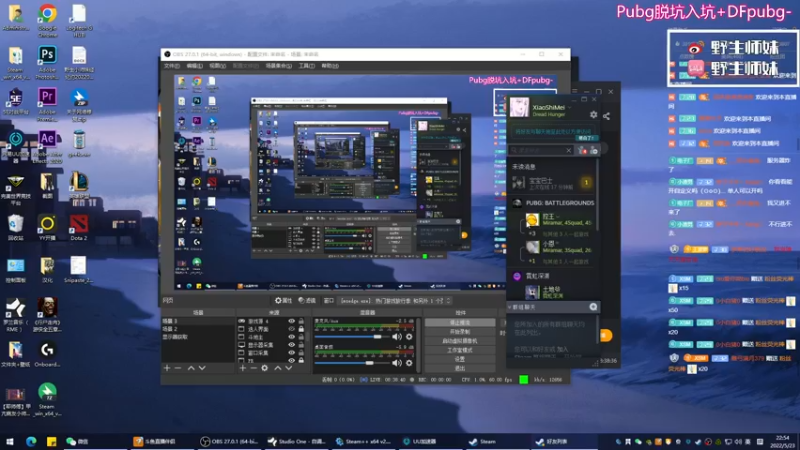The width and height of the screenshot is (800, 450).
Task: Toggle visibility eye for 窗口采集 source
Action: click(292, 353)
